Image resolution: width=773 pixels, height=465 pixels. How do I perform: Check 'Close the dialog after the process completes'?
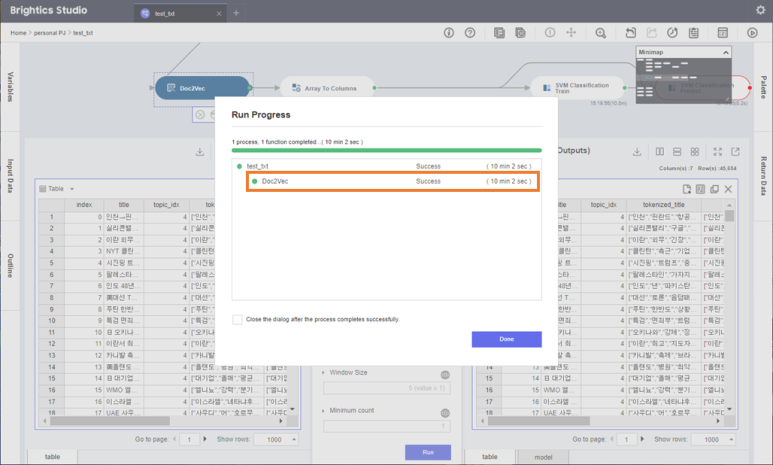click(x=237, y=320)
